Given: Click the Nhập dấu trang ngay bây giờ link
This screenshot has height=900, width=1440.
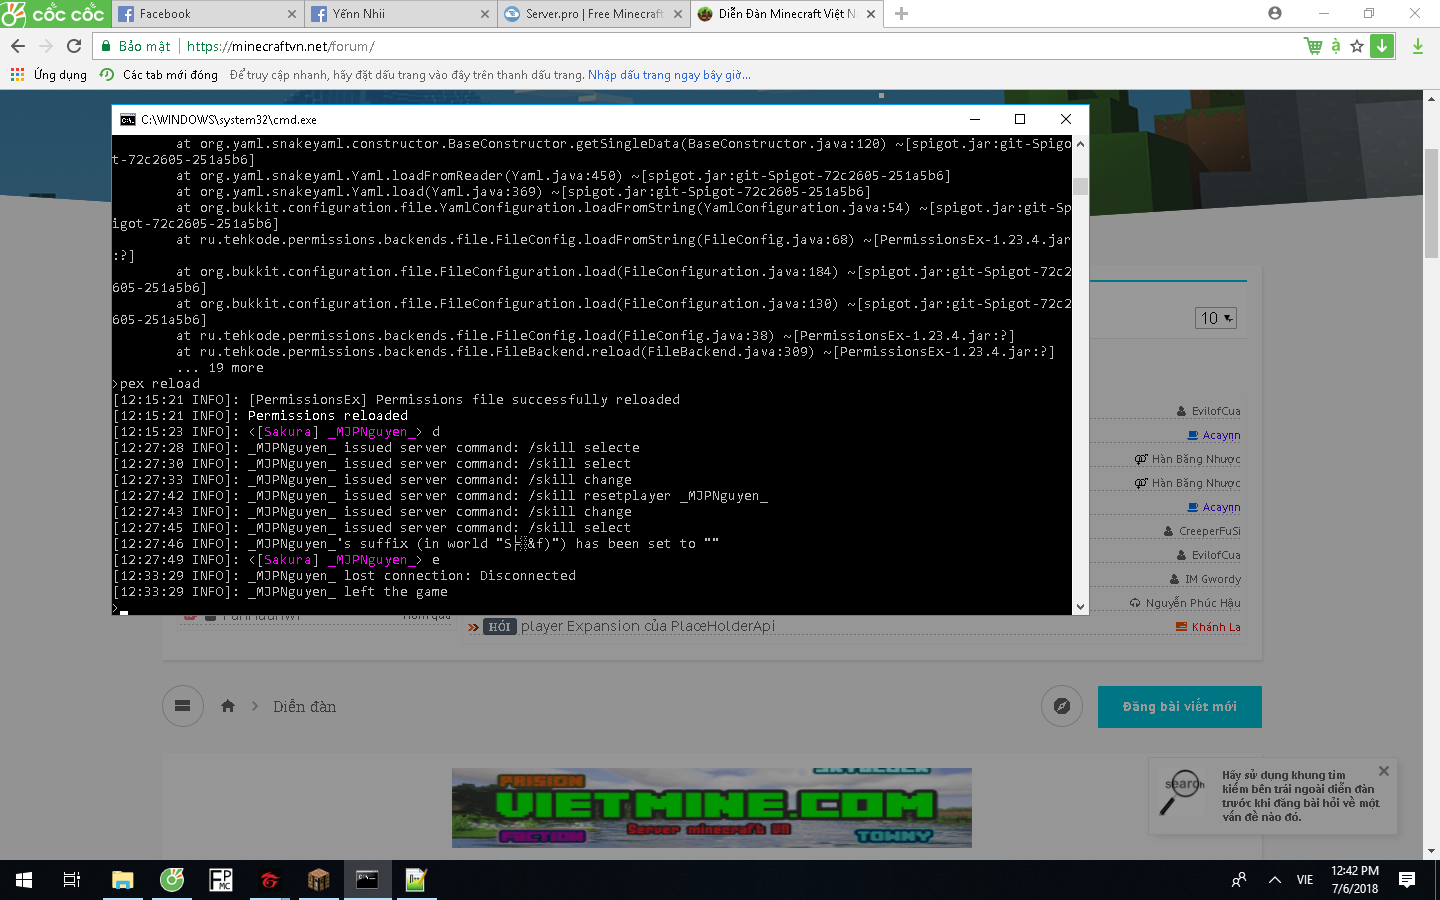Looking at the screenshot, I should tap(668, 75).
